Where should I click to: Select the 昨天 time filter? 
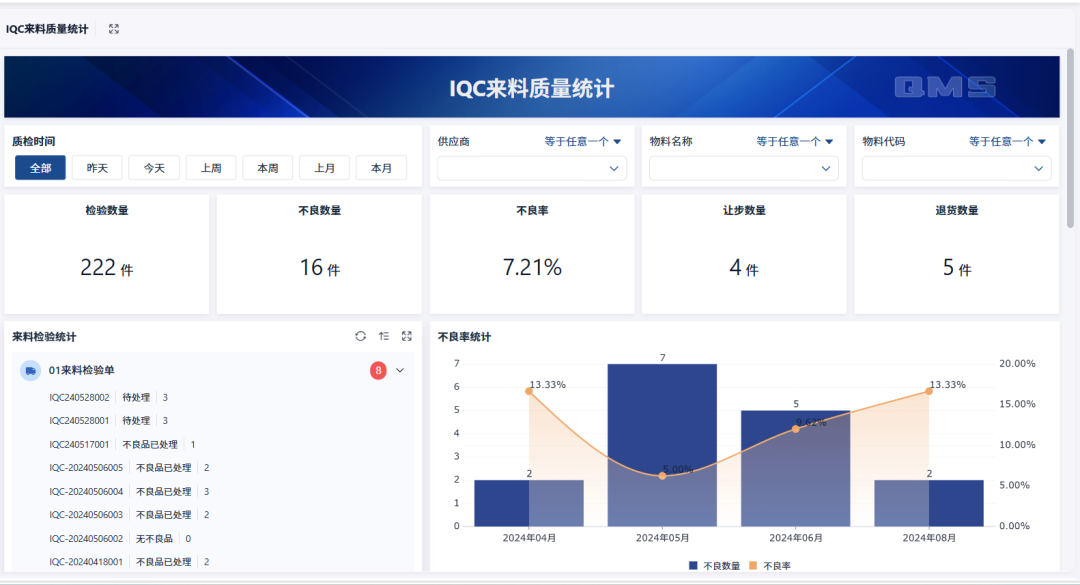[97, 168]
